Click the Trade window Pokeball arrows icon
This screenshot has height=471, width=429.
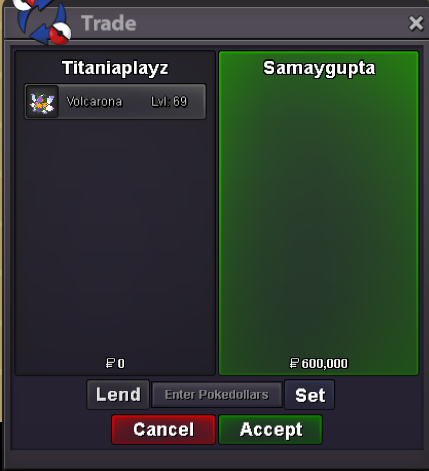[43, 22]
